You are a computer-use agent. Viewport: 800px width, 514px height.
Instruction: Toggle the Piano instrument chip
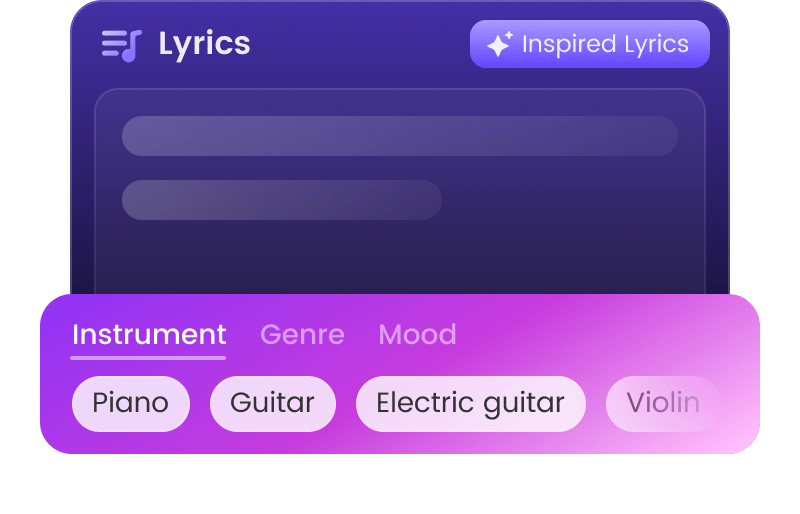[130, 403]
